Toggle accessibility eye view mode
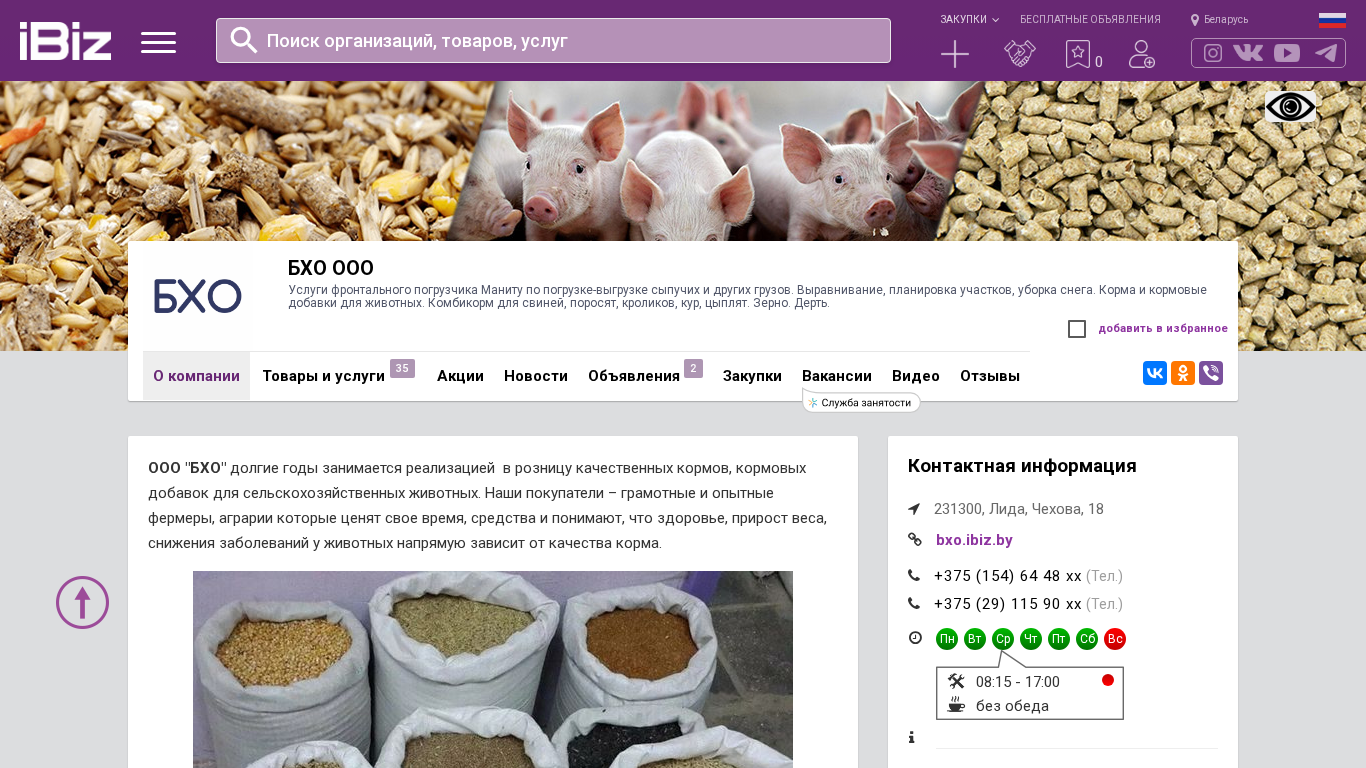This screenshot has height=768, width=1366. pyautogui.click(x=1290, y=107)
